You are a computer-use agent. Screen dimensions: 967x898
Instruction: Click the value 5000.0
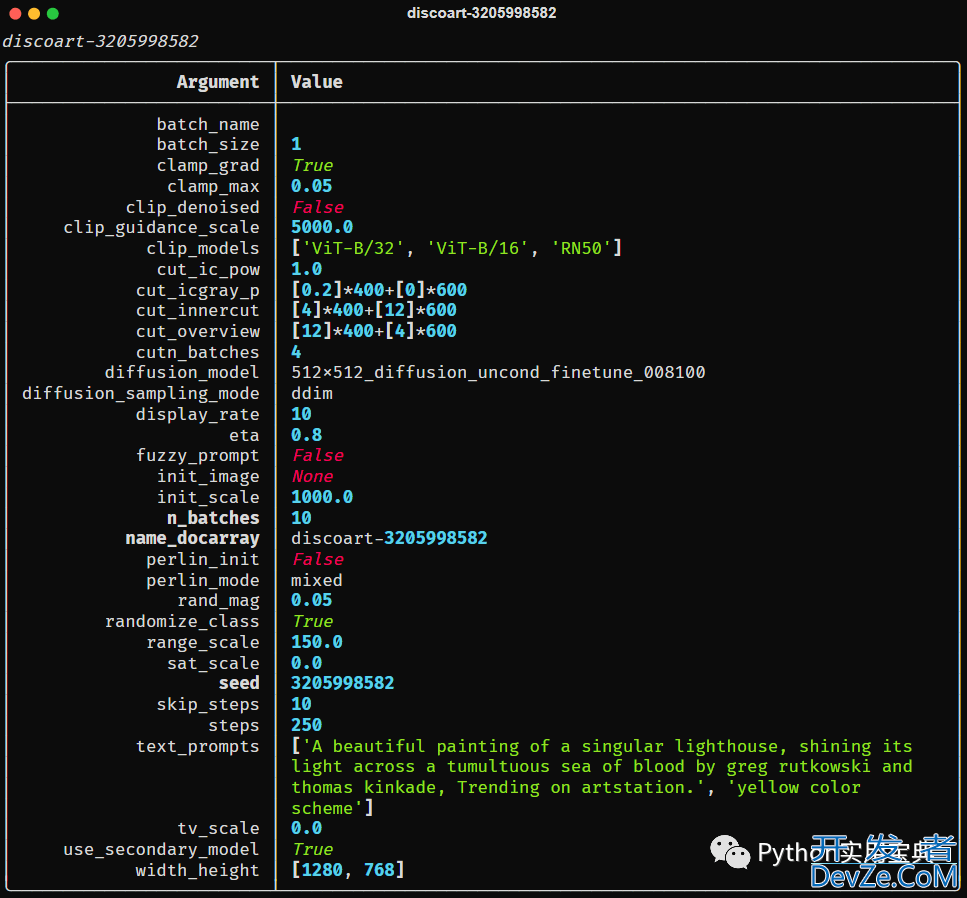[322, 227]
